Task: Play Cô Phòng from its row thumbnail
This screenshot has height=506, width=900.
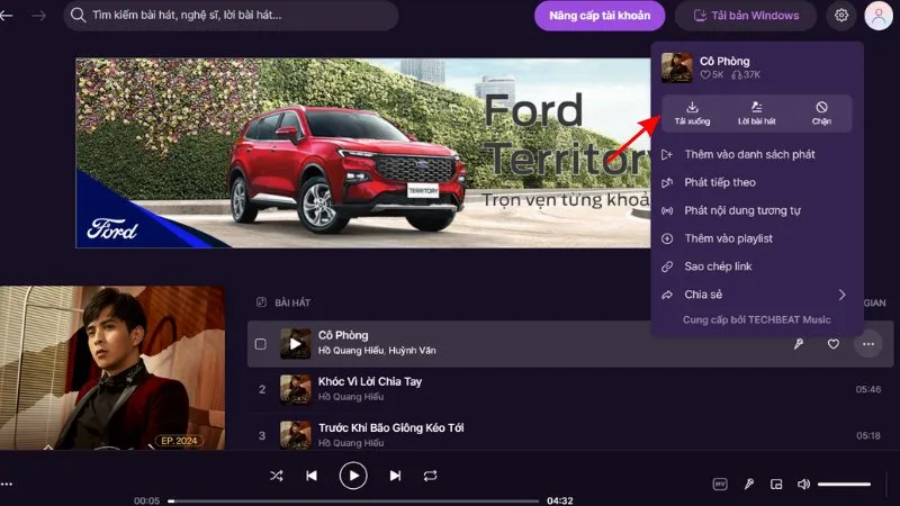Action: pos(295,344)
